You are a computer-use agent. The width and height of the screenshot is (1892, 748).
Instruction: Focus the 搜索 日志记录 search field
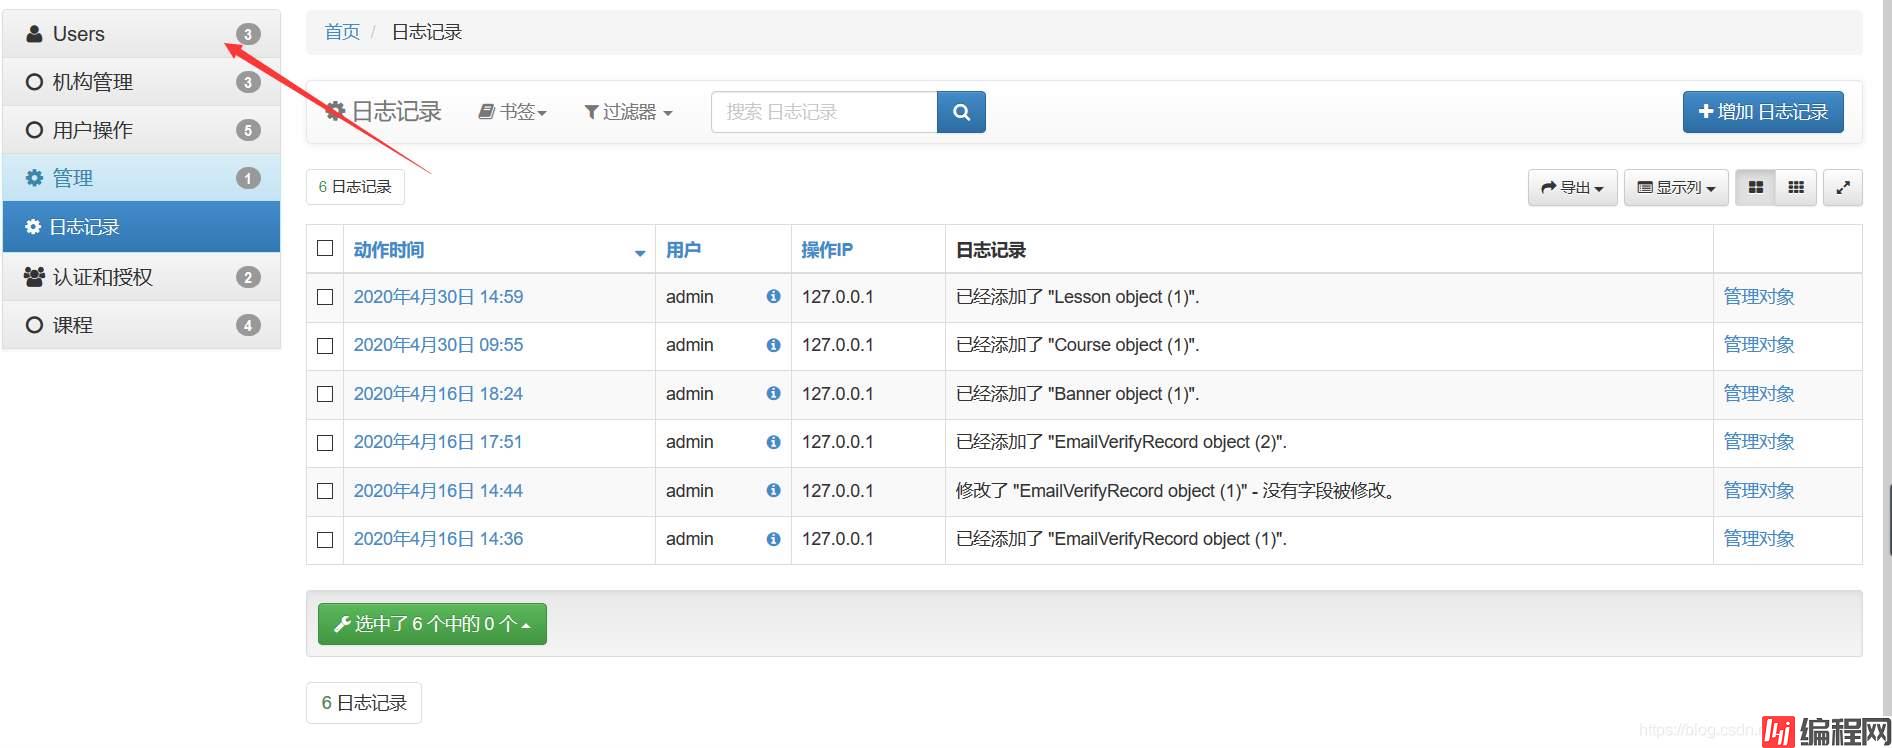824,112
